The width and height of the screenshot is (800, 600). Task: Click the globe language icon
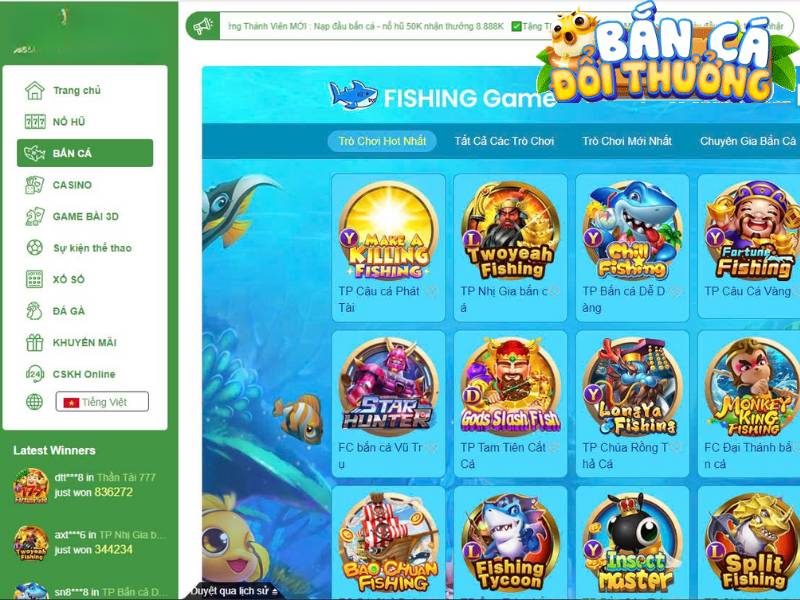pyautogui.click(x=35, y=402)
